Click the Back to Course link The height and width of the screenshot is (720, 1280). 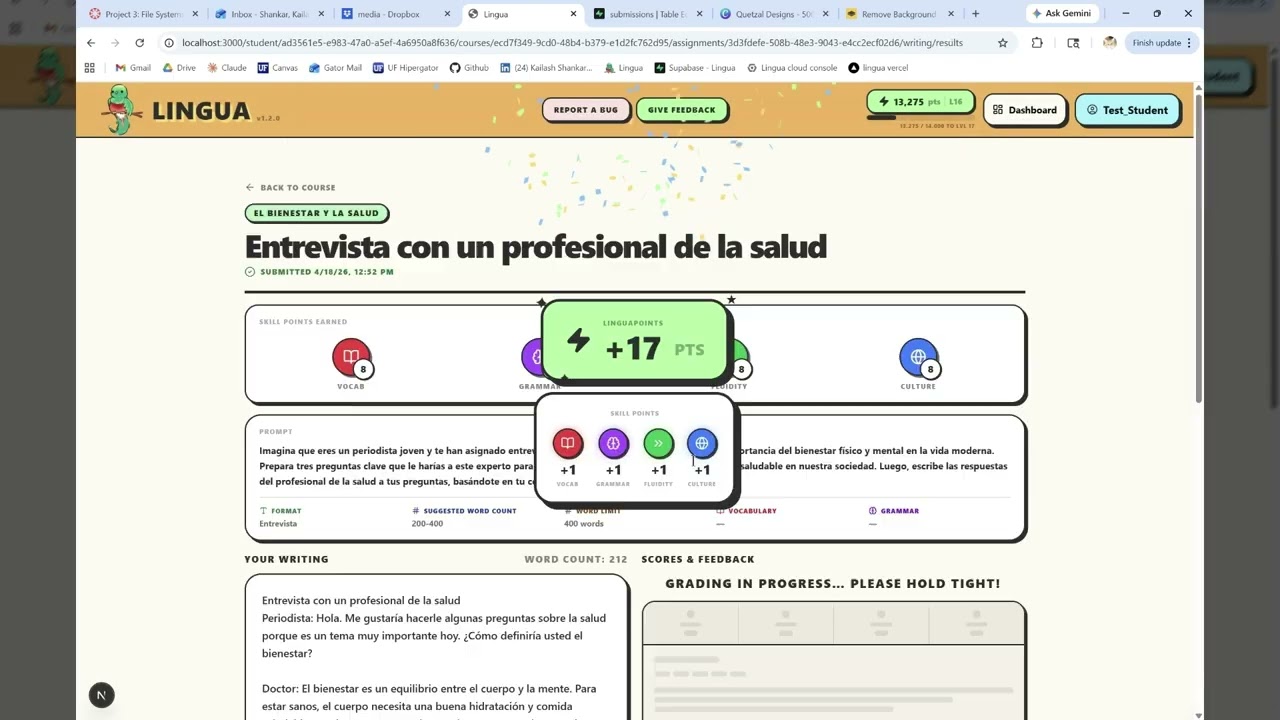tap(290, 187)
